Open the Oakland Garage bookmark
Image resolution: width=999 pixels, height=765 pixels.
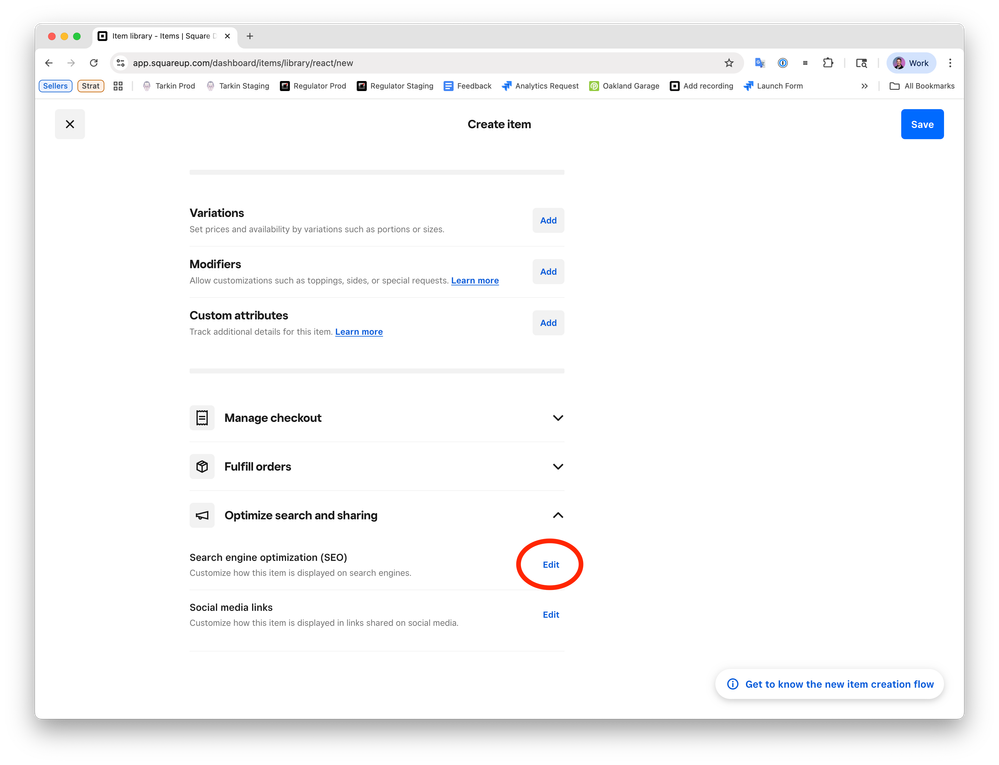pos(625,86)
